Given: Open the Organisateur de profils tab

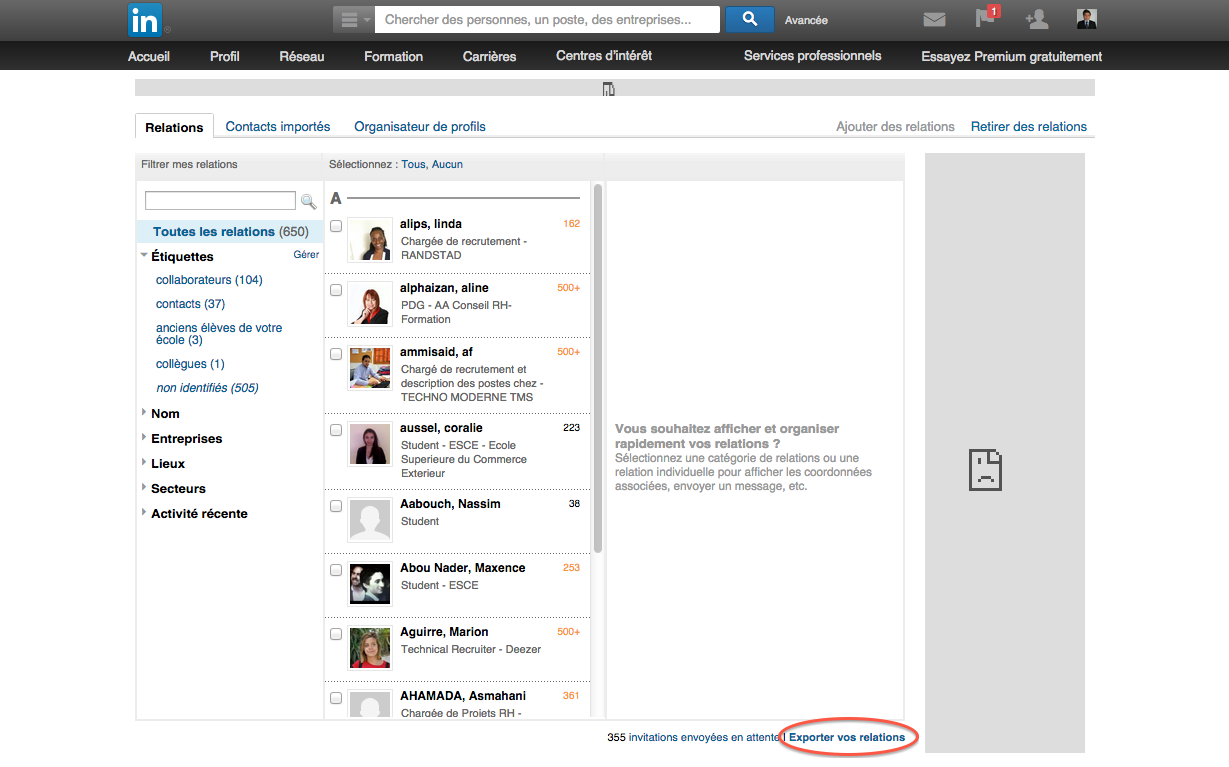Looking at the screenshot, I should [420, 126].
